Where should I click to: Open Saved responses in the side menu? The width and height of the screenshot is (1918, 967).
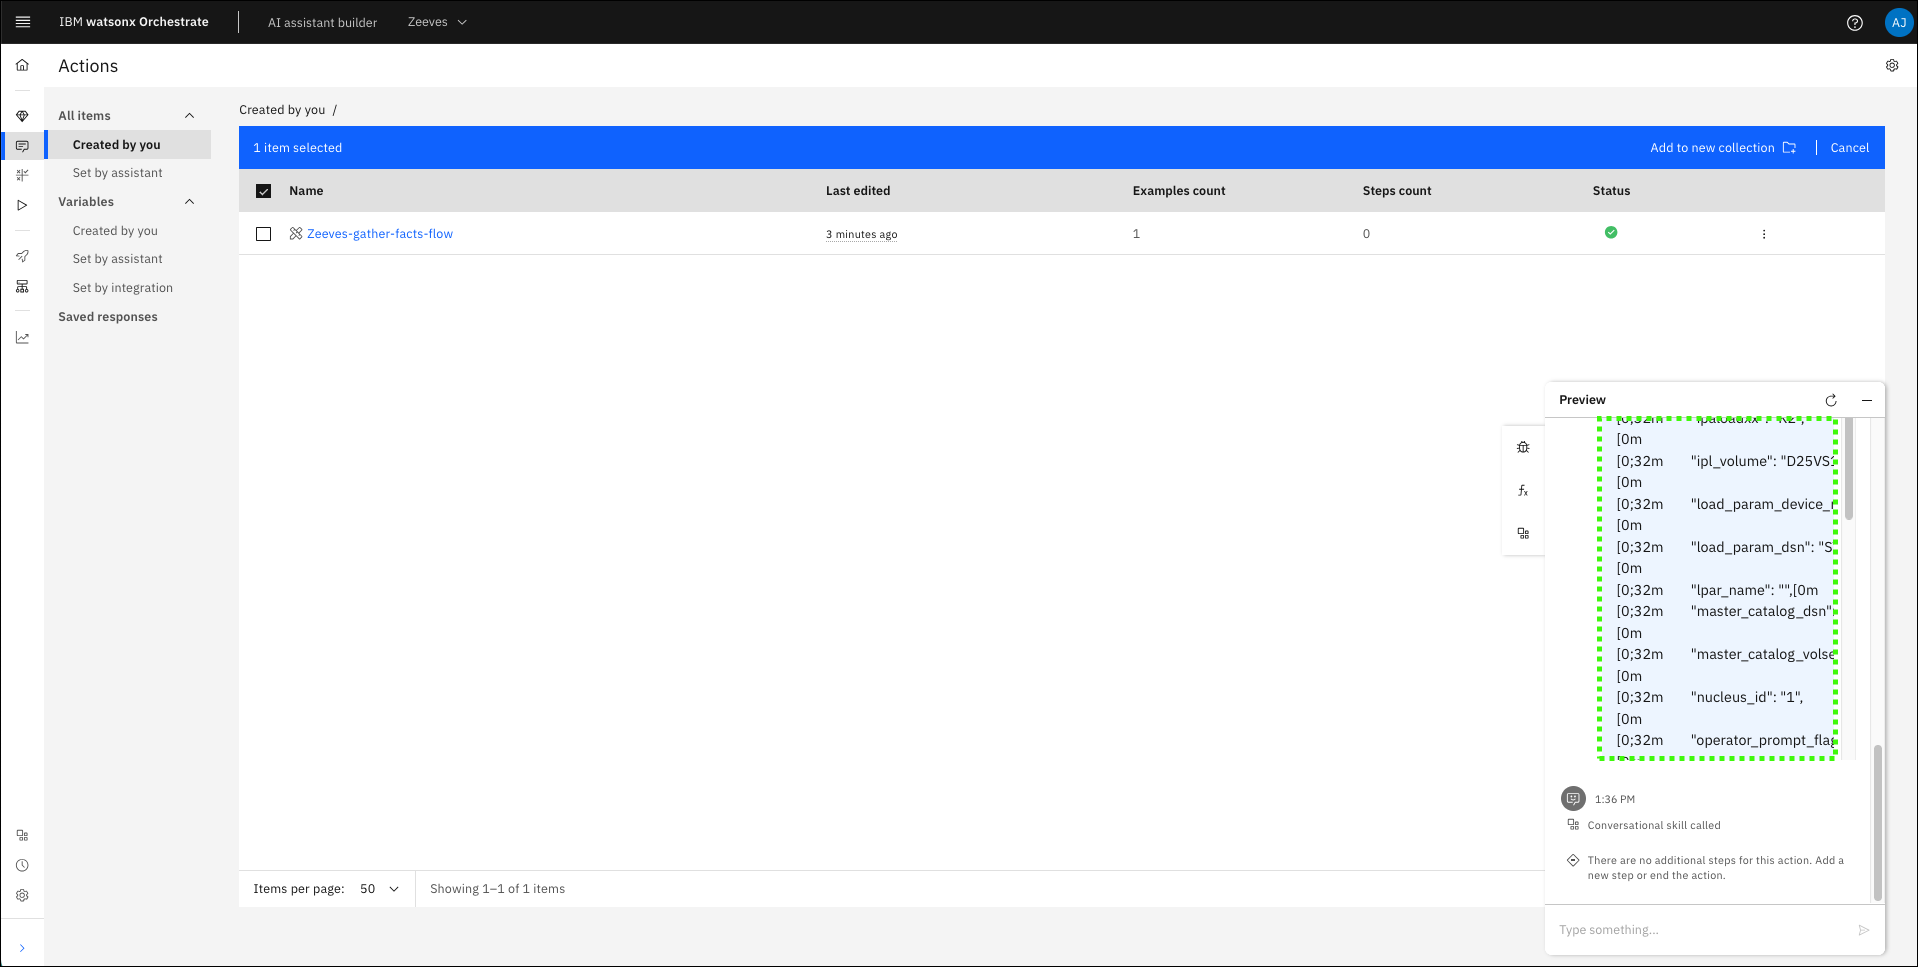coord(108,317)
